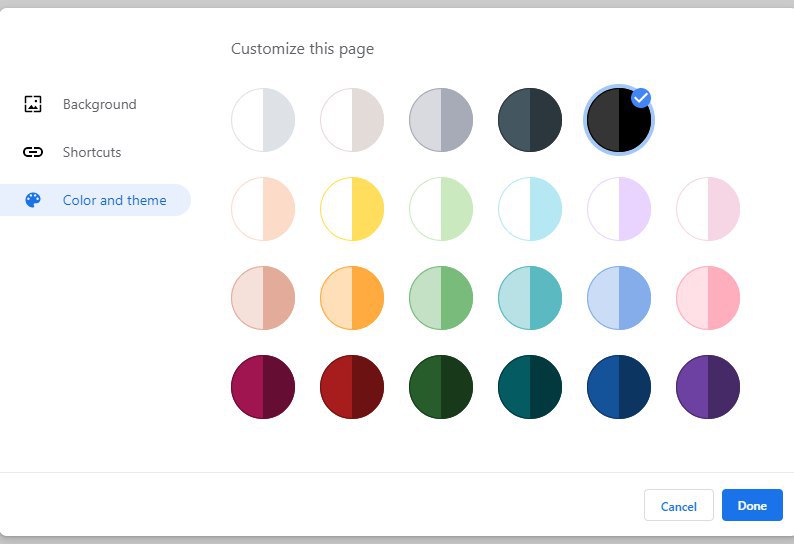Pick the white and lavender swatch

click(619, 209)
